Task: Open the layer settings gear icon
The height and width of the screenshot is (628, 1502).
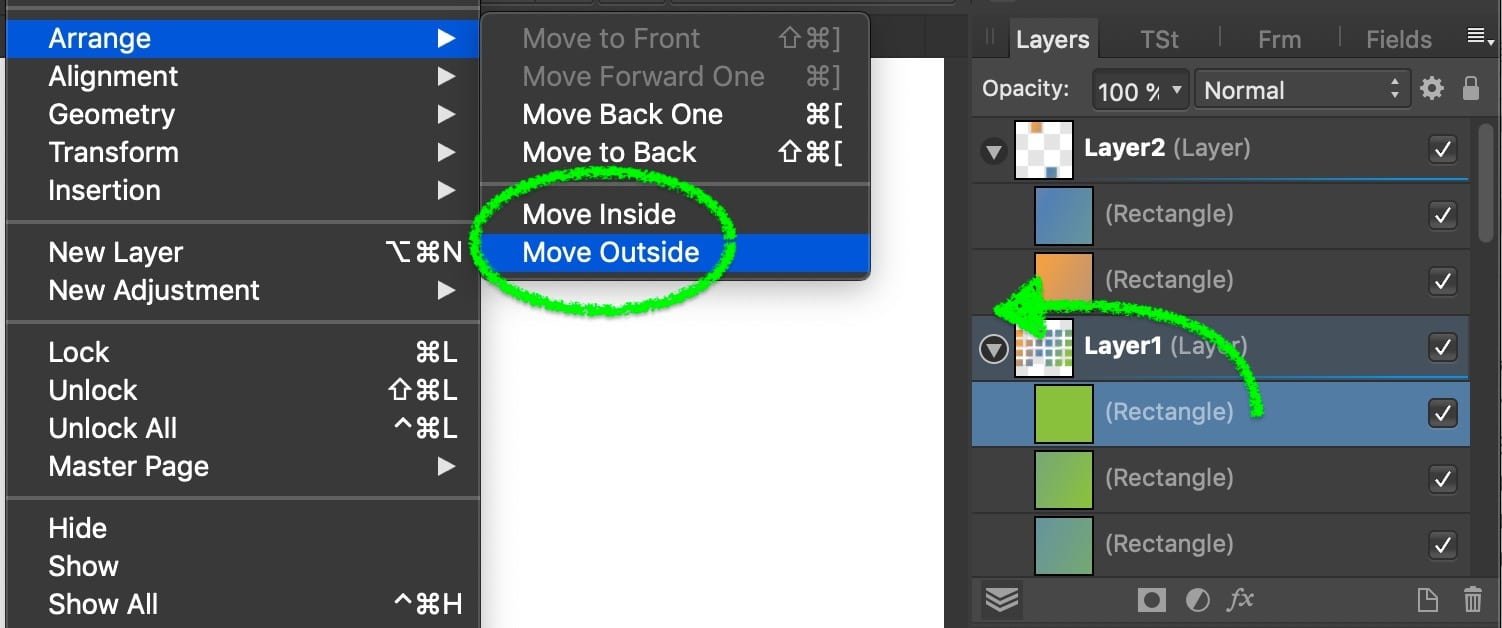Action: click(1432, 89)
